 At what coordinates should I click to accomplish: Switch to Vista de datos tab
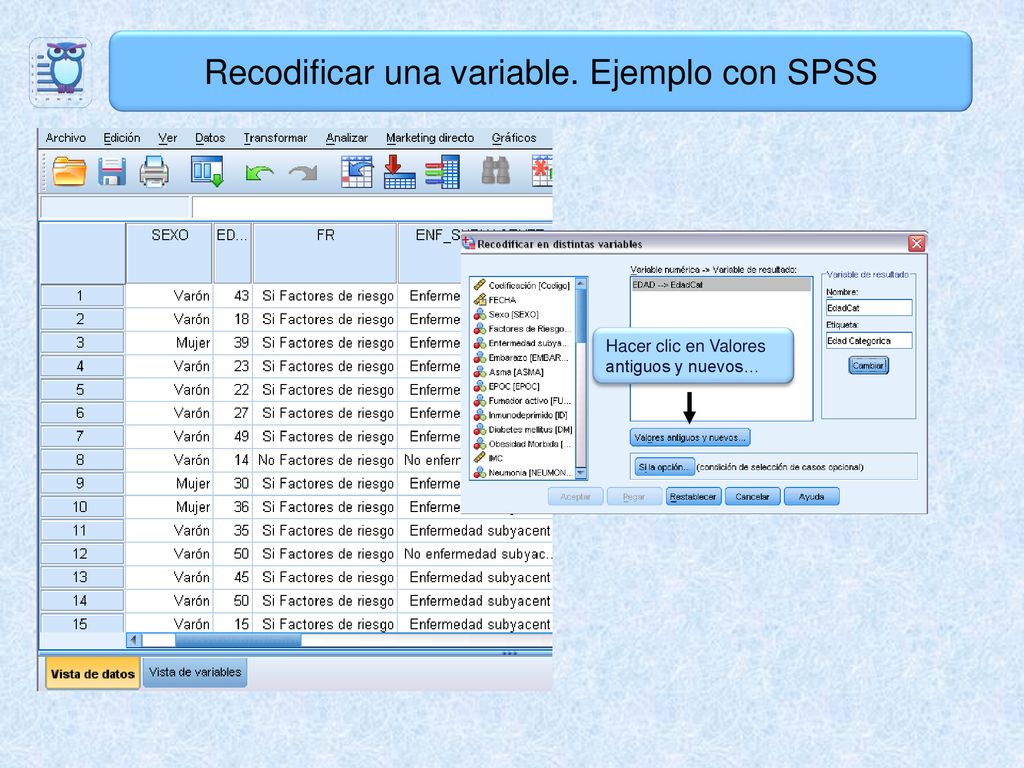(x=93, y=673)
